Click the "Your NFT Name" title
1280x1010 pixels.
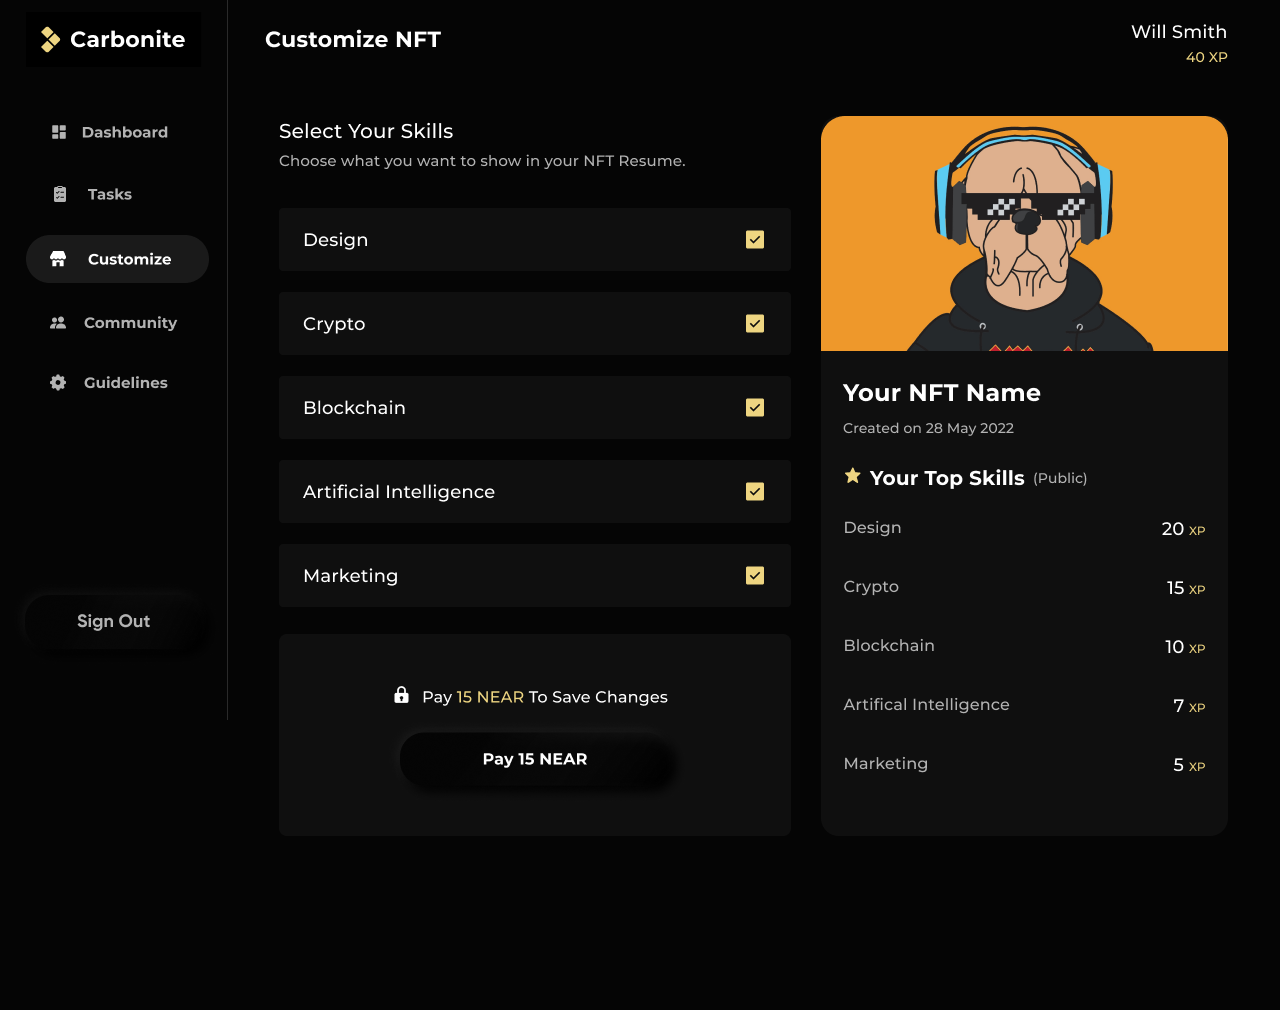click(x=942, y=393)
